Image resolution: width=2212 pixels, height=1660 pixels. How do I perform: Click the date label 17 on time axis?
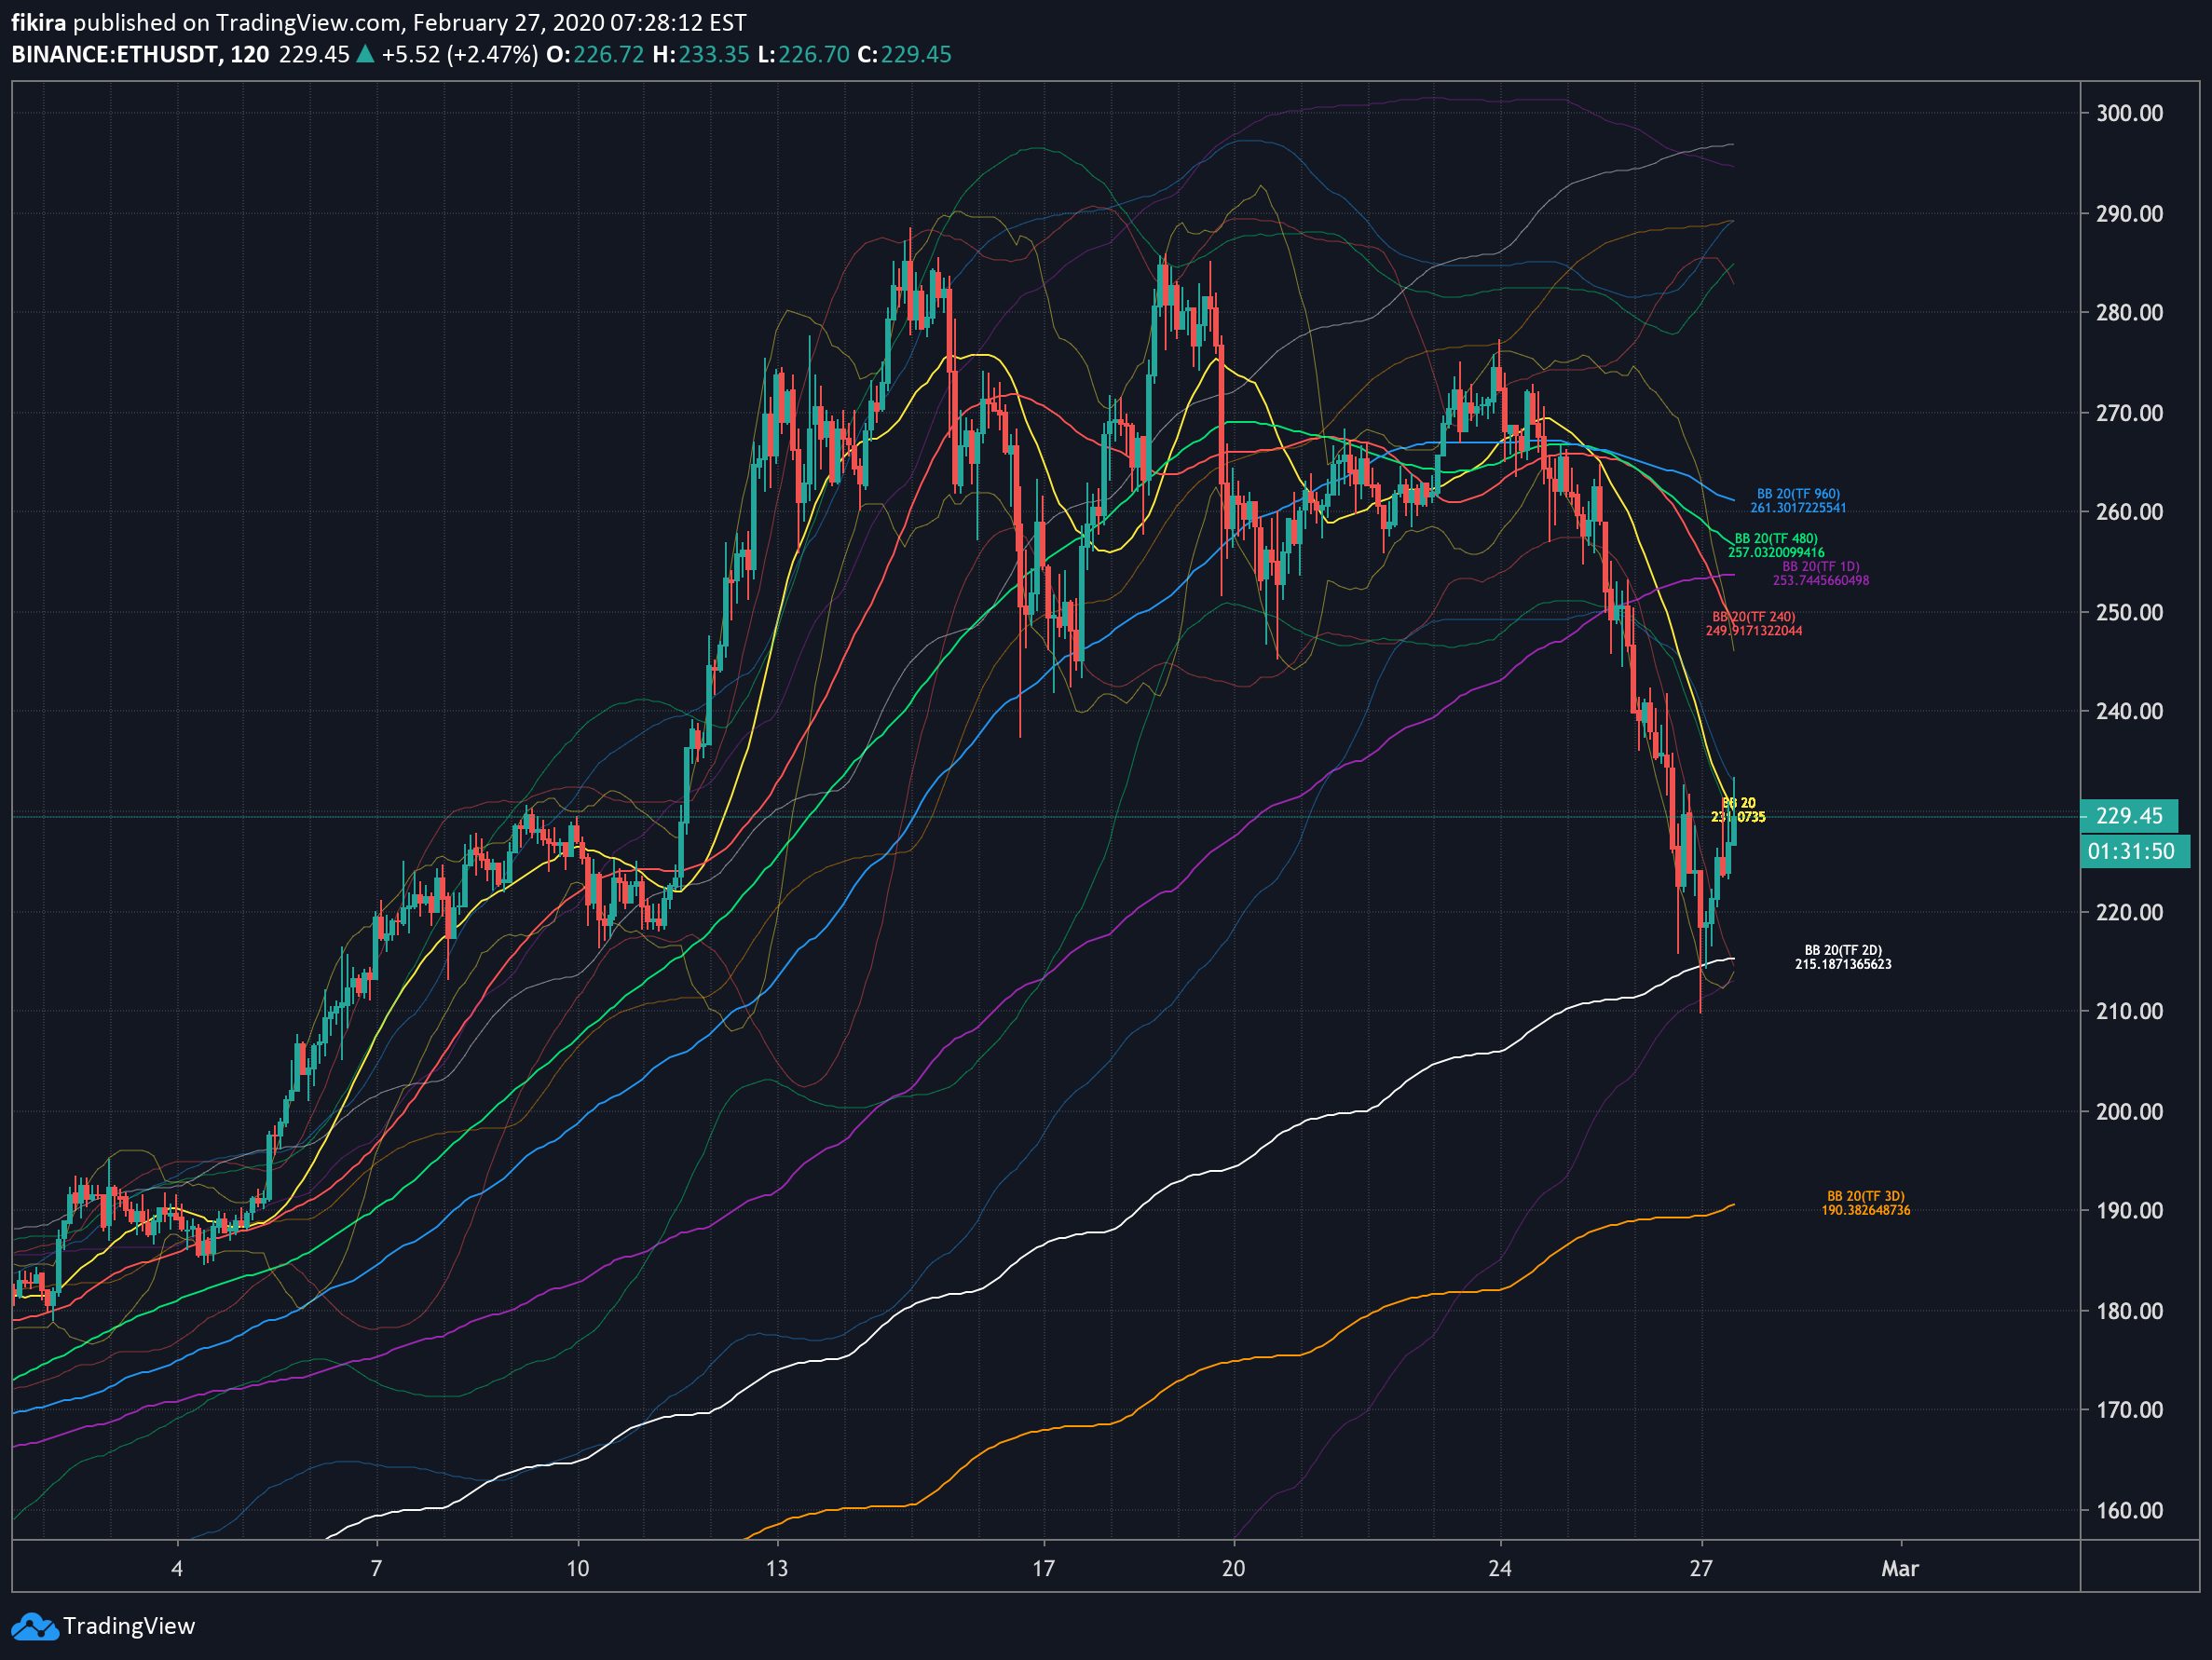[x=1043, y=1568]
